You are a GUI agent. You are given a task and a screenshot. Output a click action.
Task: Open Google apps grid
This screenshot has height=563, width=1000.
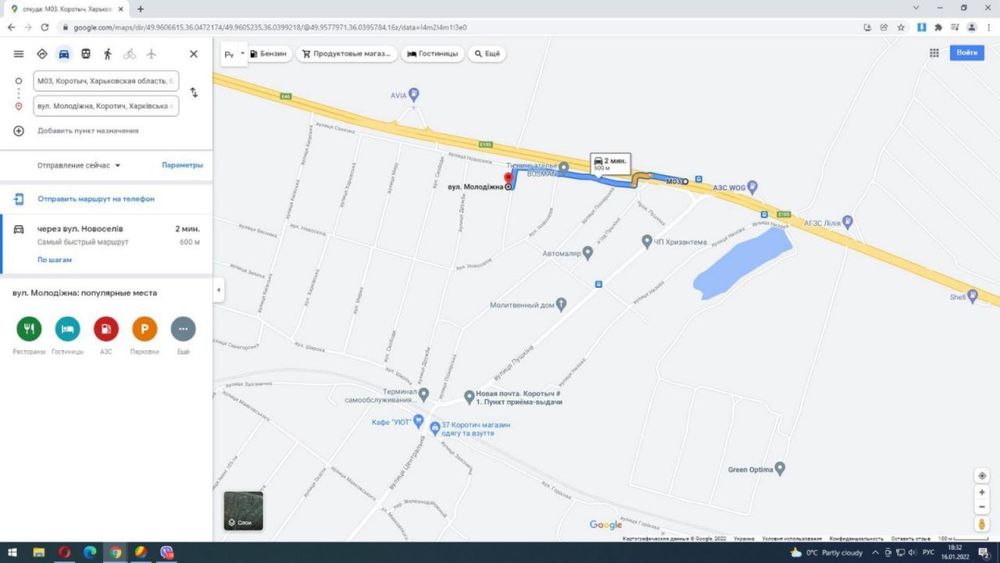[x=934, y=53]
